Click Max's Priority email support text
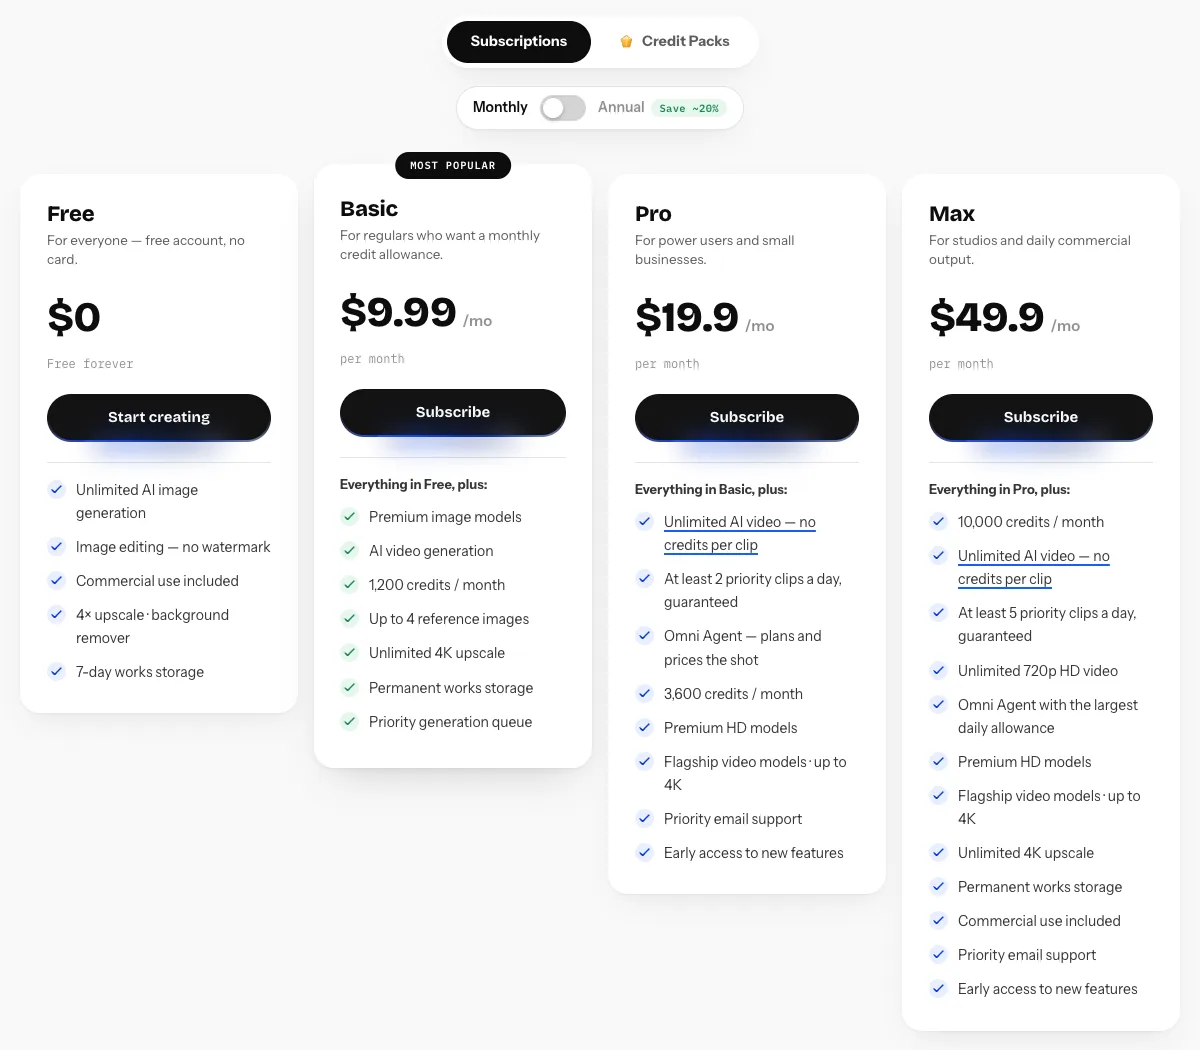Image resolution: width=1200 pixels, height=1050 pixels. click(x=1027, y=955)
